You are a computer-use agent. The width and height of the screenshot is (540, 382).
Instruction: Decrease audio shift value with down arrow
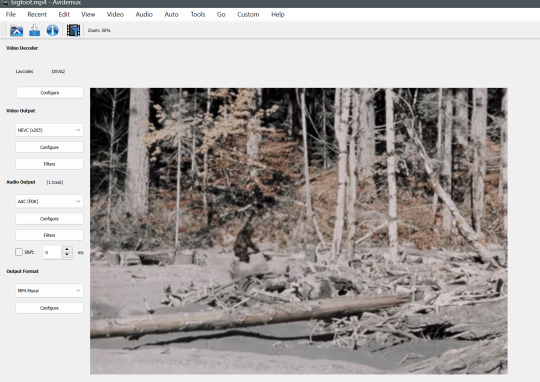tap(67, 255)
